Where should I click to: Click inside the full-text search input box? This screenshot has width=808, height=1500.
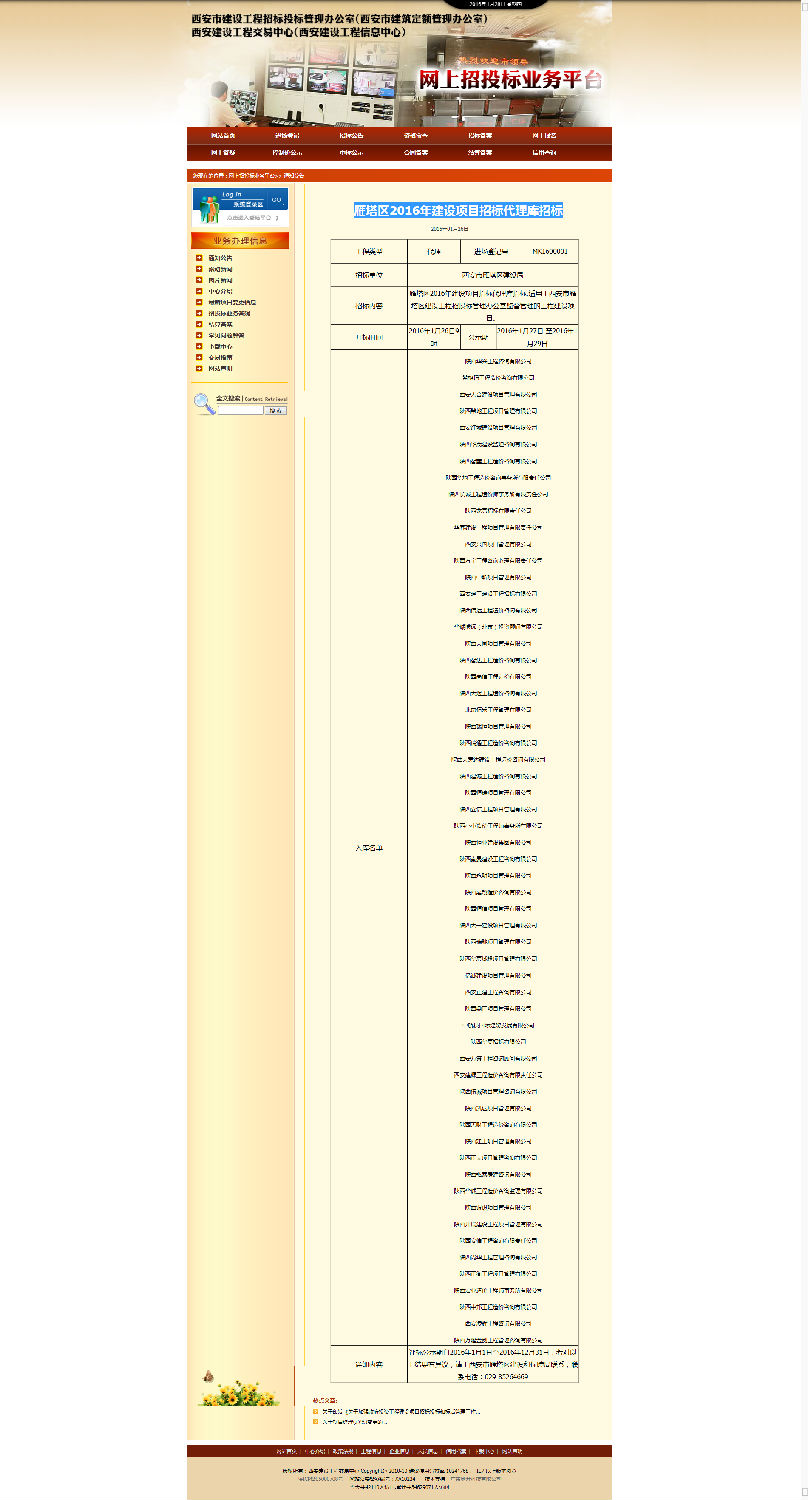(x=240, y=410)
